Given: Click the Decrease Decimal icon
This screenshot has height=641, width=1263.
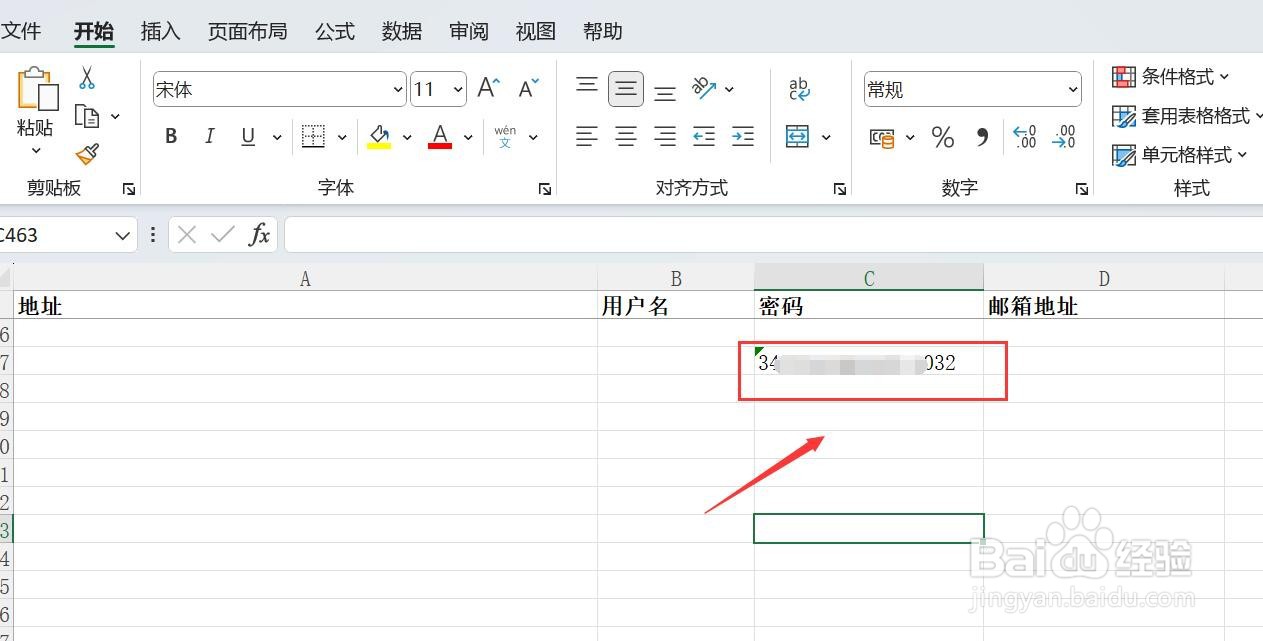Looking at the screenshot, I should tap(1063, 138).
